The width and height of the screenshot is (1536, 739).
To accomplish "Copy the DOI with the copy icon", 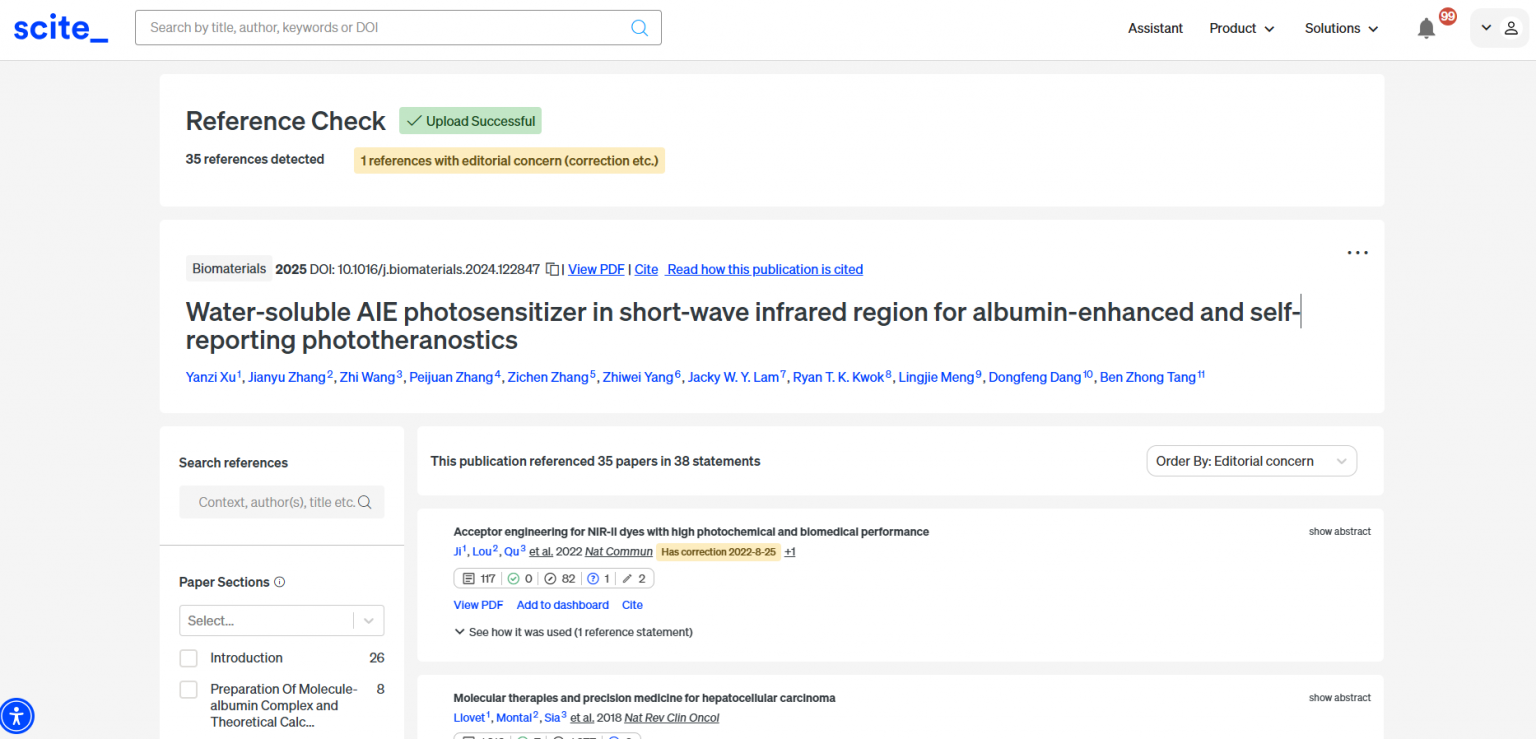I will [552, 269].
